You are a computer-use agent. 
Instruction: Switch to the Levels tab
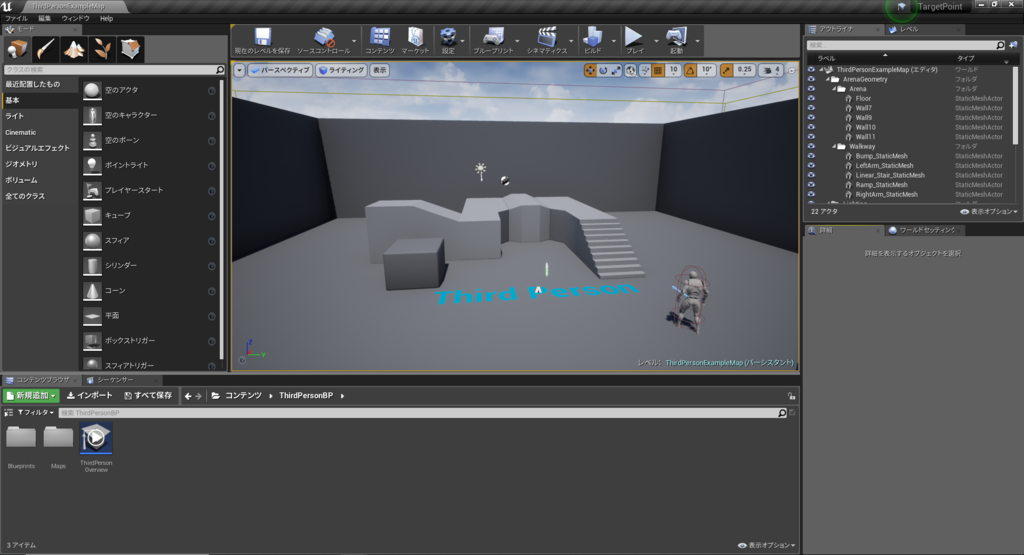909,29
